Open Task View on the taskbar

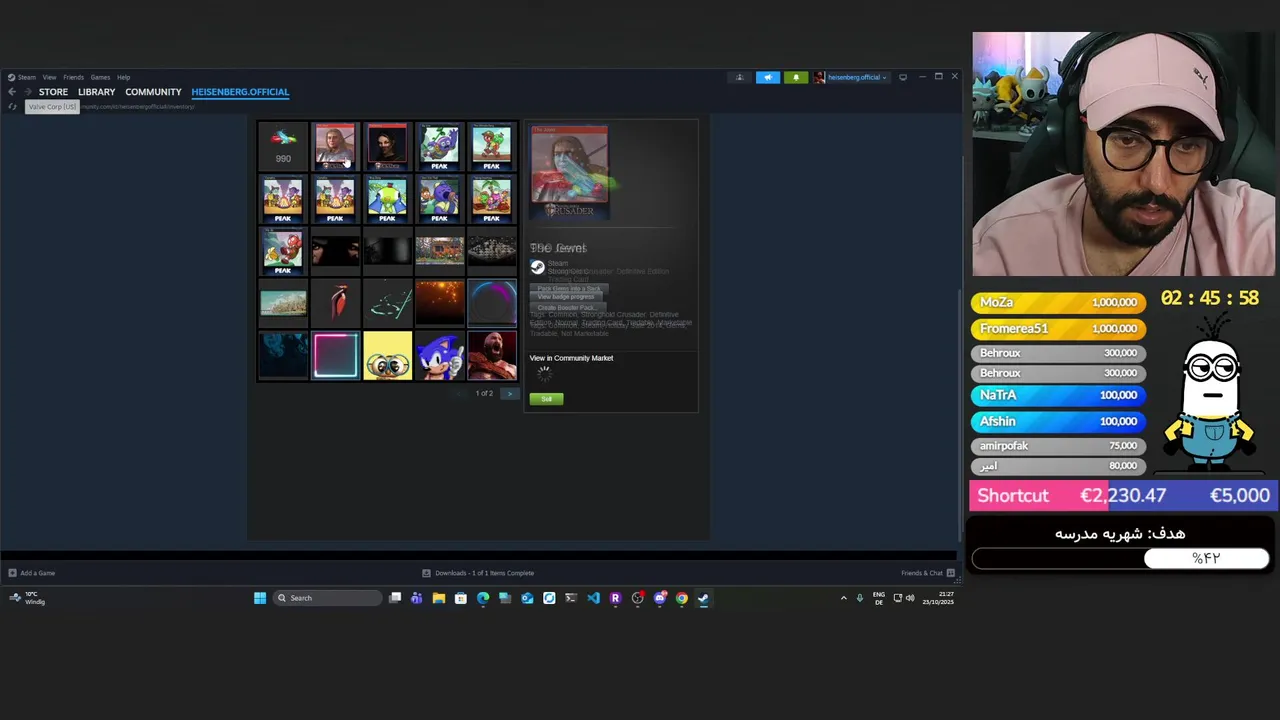pos(395,598)
